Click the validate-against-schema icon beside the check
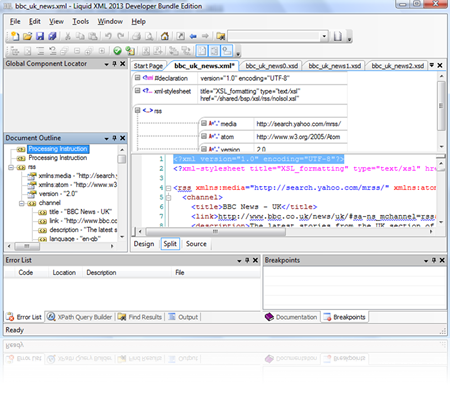This screenshot has height=419, width=450. 130,51
